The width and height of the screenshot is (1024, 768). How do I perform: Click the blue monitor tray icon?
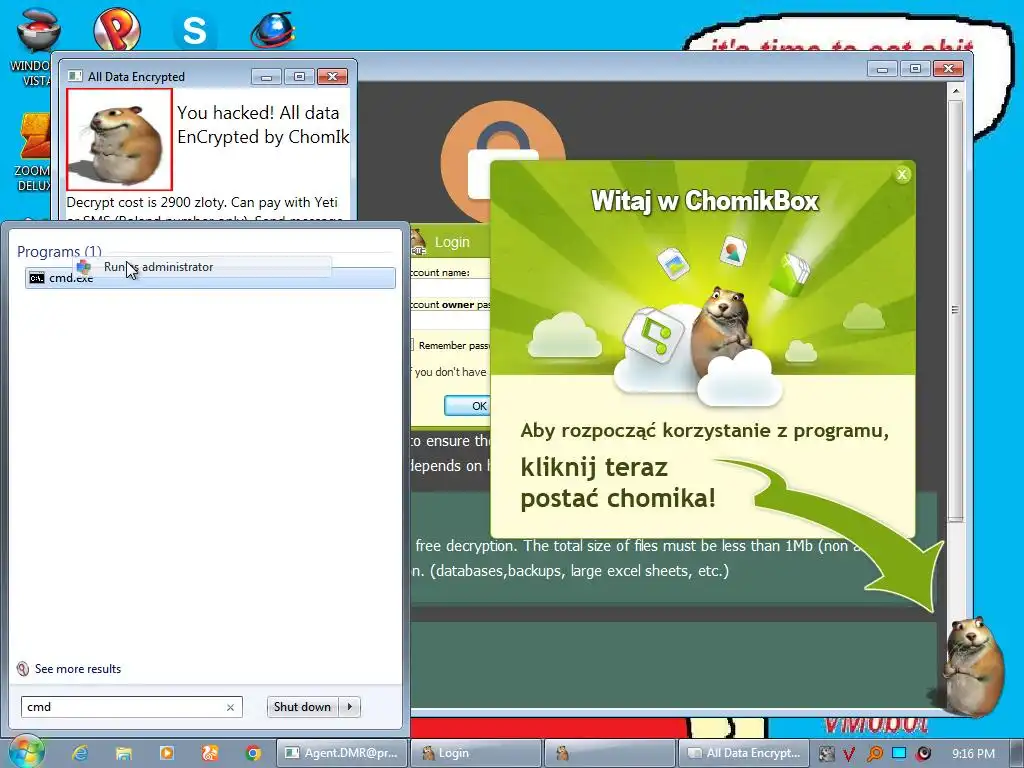(x=899, y=753)
